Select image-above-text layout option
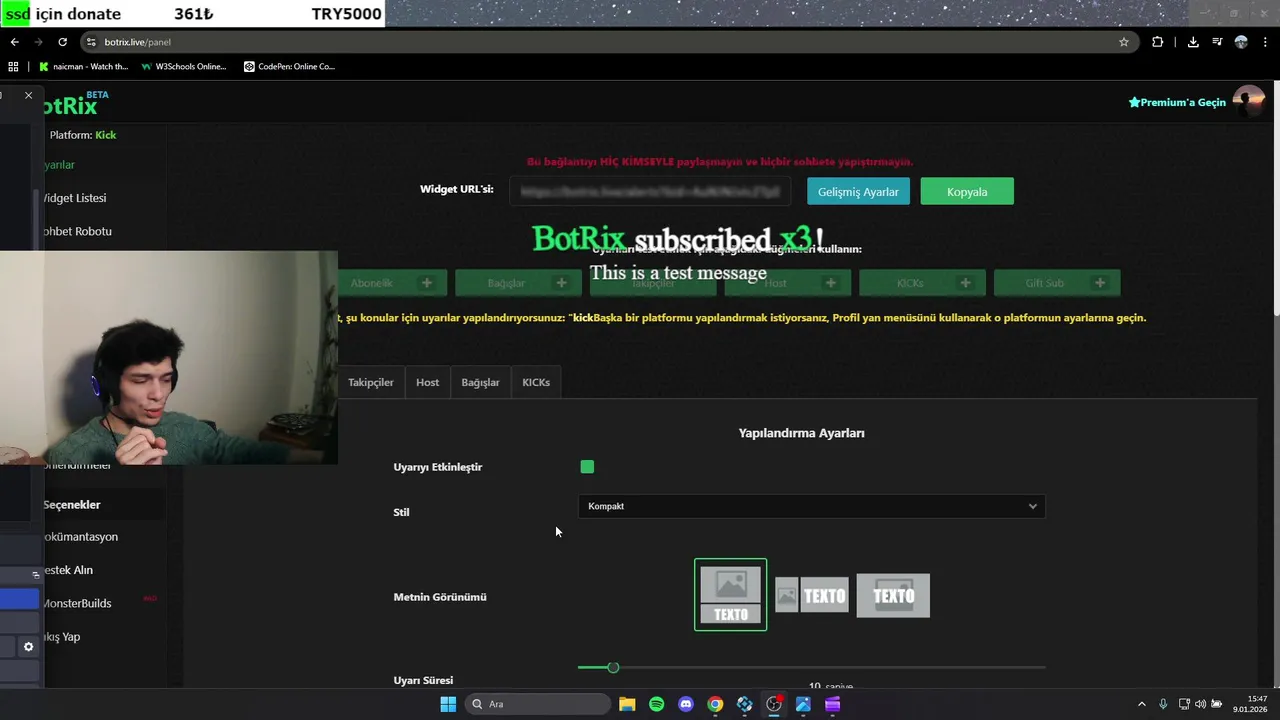 pos(730,595)
